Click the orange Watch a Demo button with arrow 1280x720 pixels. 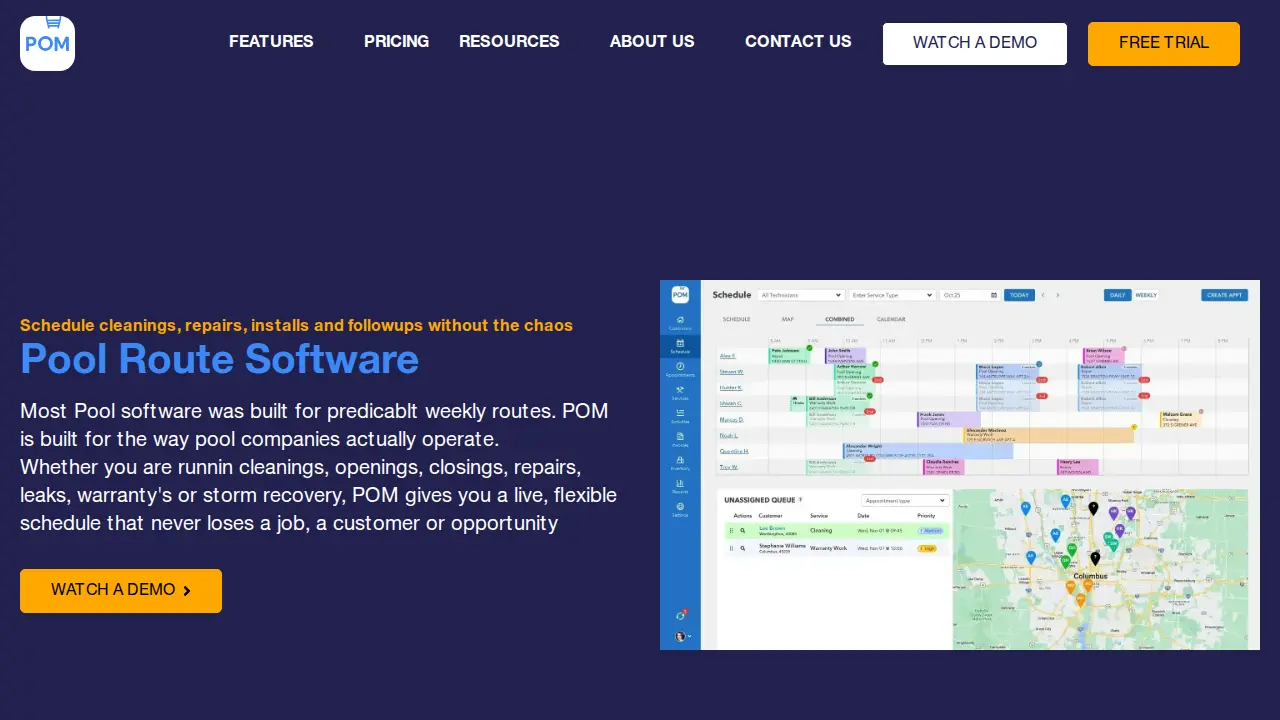121,591
